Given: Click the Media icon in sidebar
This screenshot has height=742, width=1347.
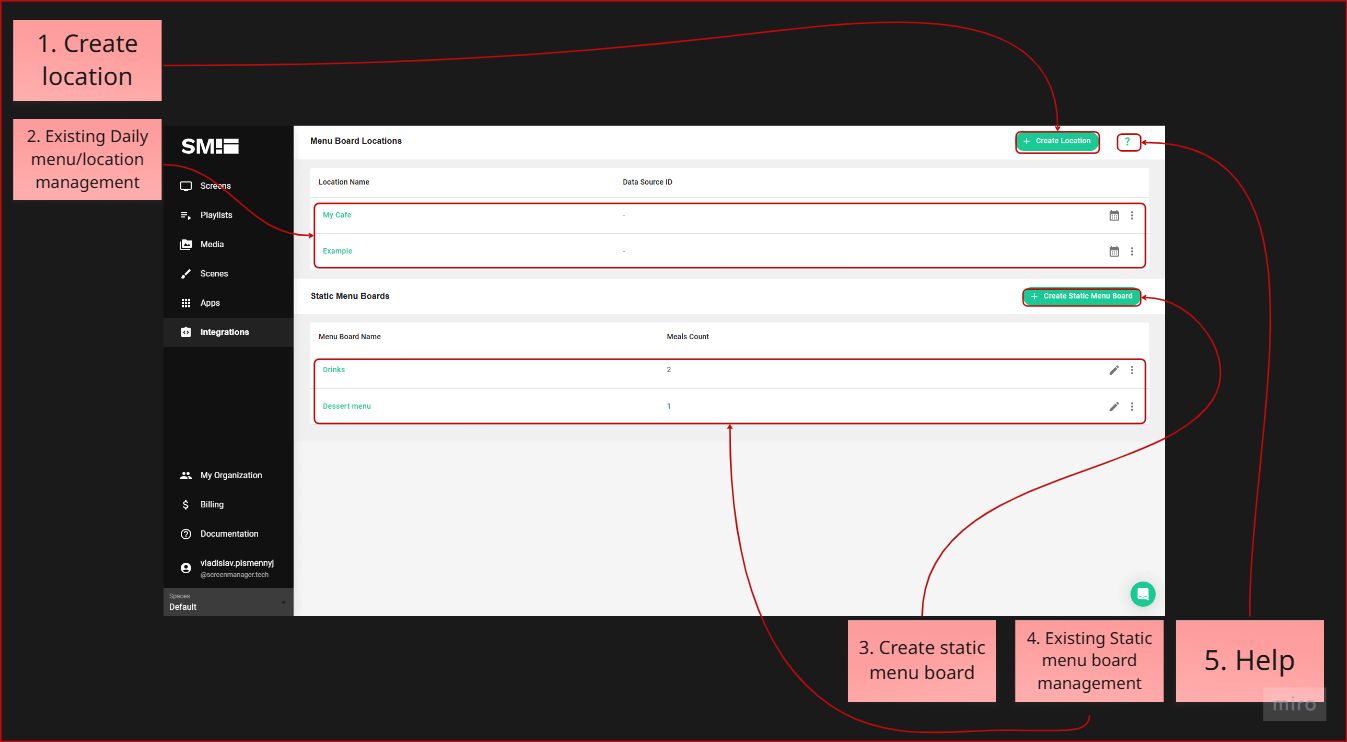Looking at the screenshot, I should click(x=185, y=244).
